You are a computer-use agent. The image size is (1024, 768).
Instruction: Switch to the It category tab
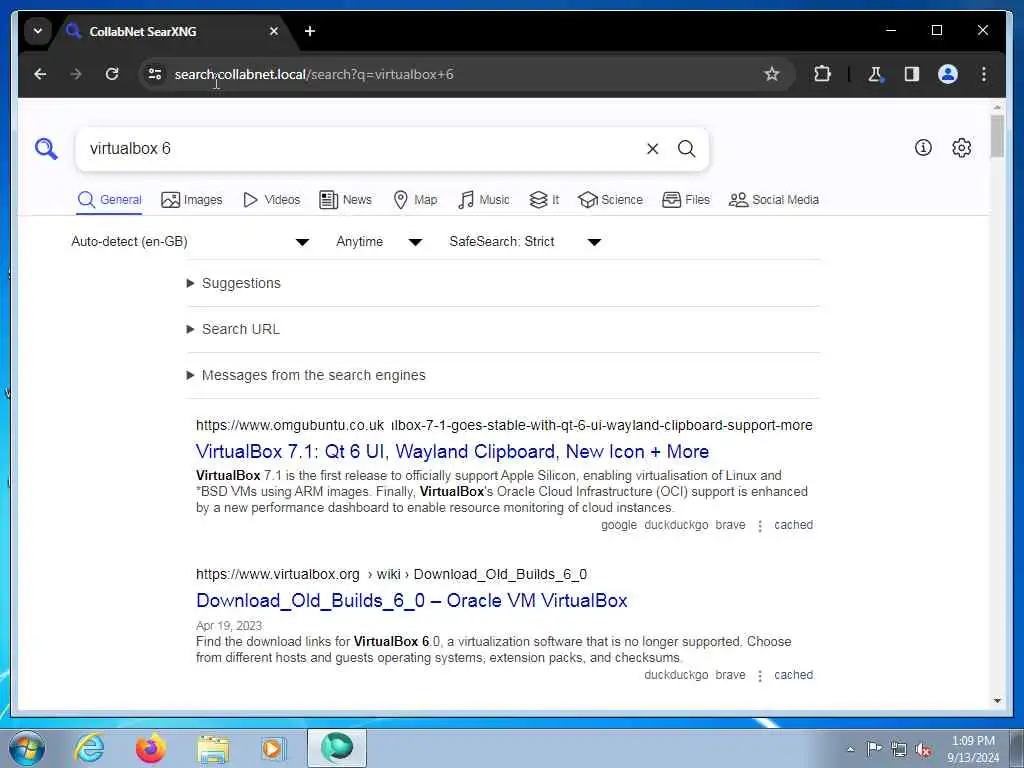544,199
